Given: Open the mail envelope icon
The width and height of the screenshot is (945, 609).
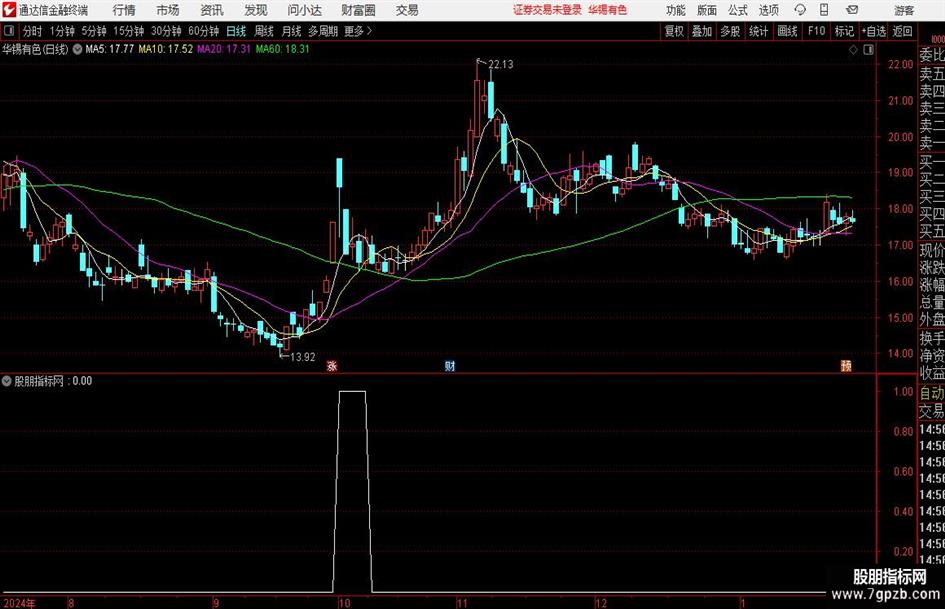Looking at the screenshot, I should (x=852, y=10).
